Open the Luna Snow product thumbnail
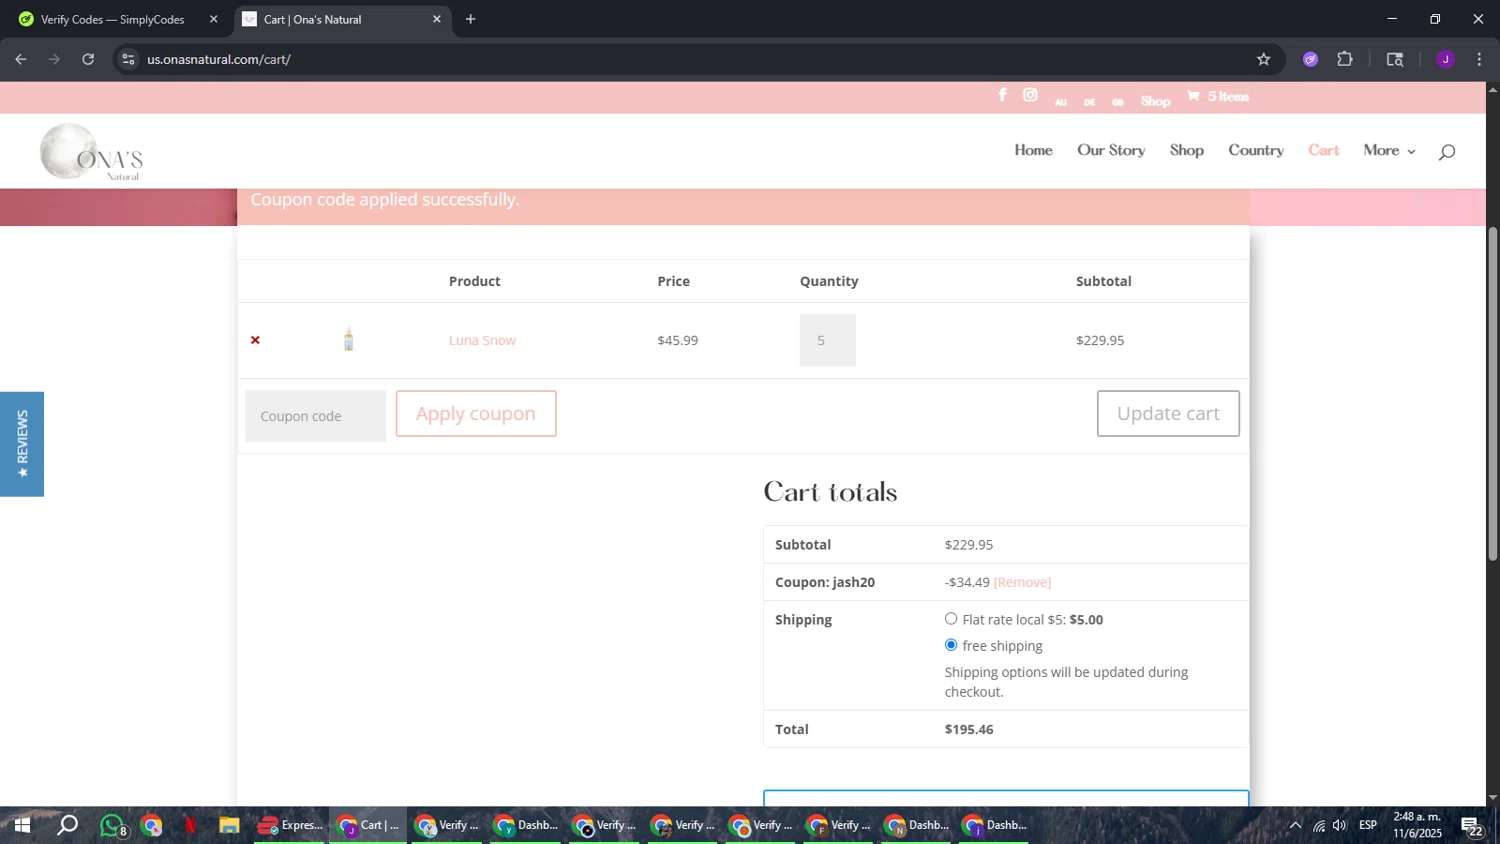The width and height of the screenshot is (1500, 844). (348, 340)
